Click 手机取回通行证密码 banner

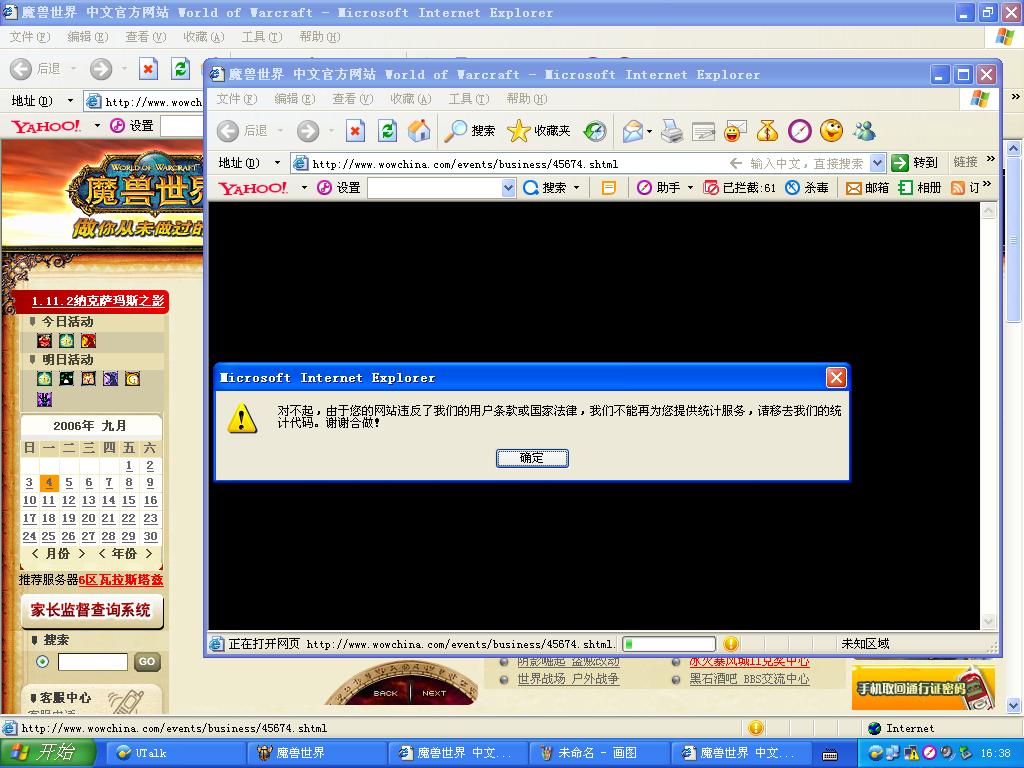point(923,687)
